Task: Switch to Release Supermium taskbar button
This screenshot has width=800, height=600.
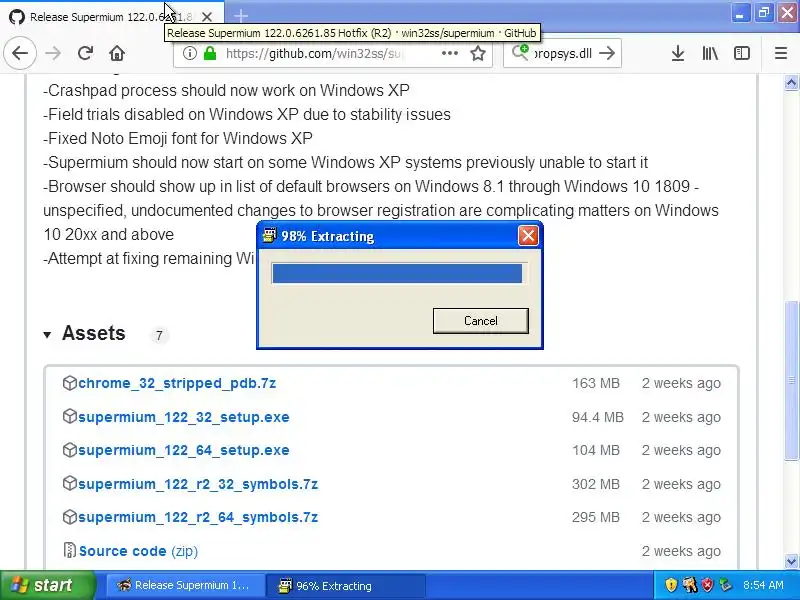Action: coord(185,585)
